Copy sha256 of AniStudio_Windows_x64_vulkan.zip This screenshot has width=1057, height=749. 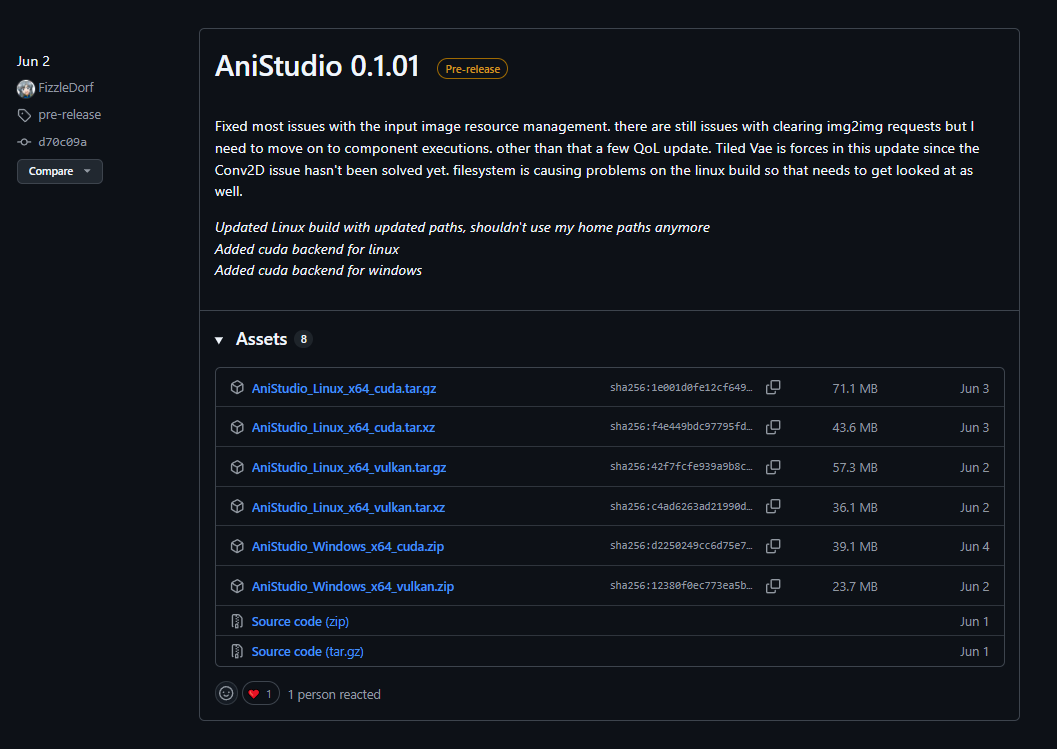(773, 586)
